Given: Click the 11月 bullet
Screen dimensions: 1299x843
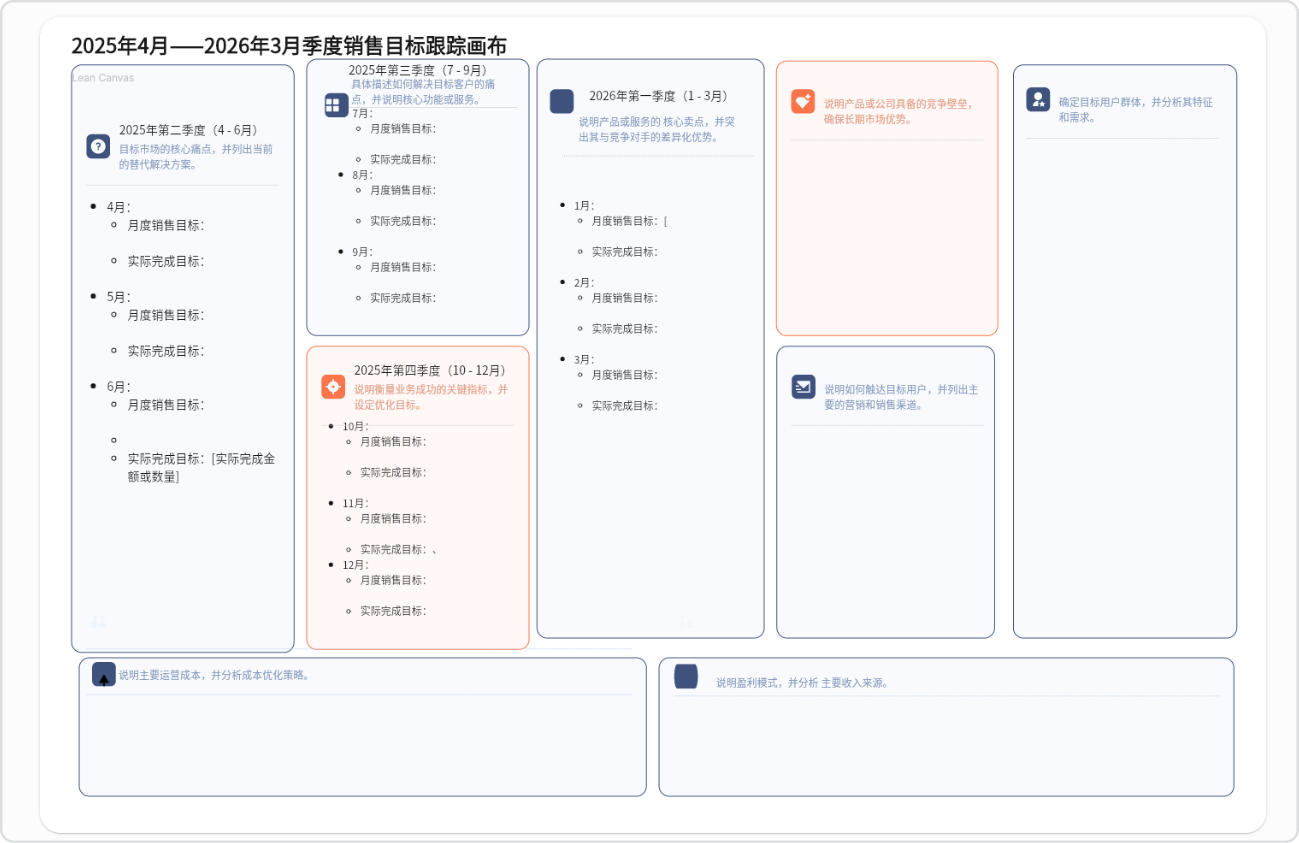Looking at the screenshot, I should tap(355, 503).
